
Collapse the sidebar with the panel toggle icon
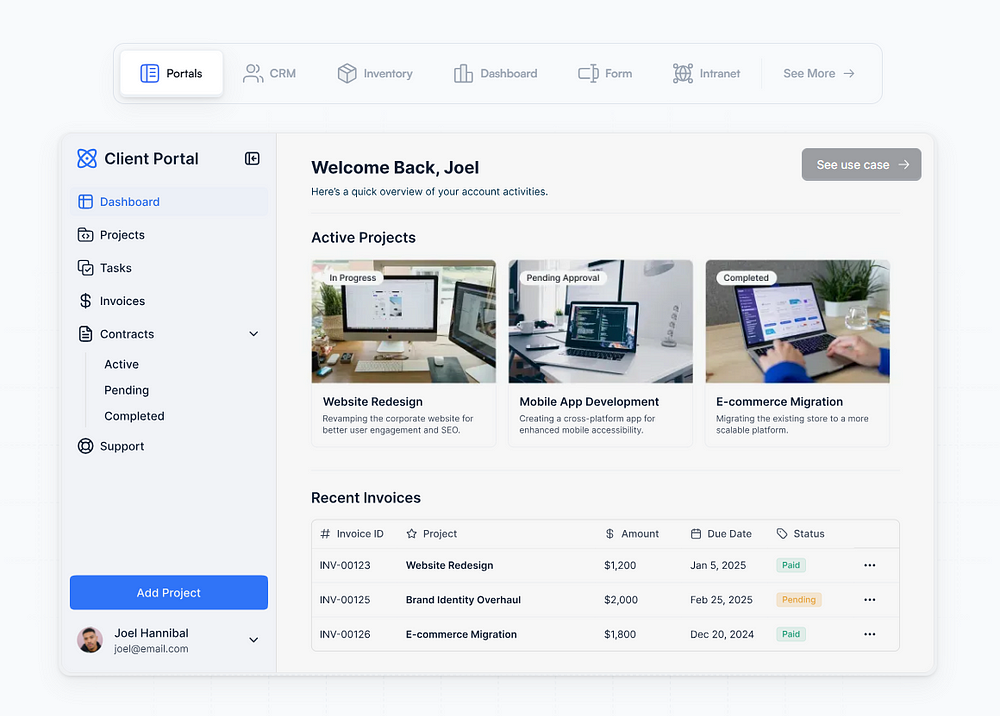[252, 158]
